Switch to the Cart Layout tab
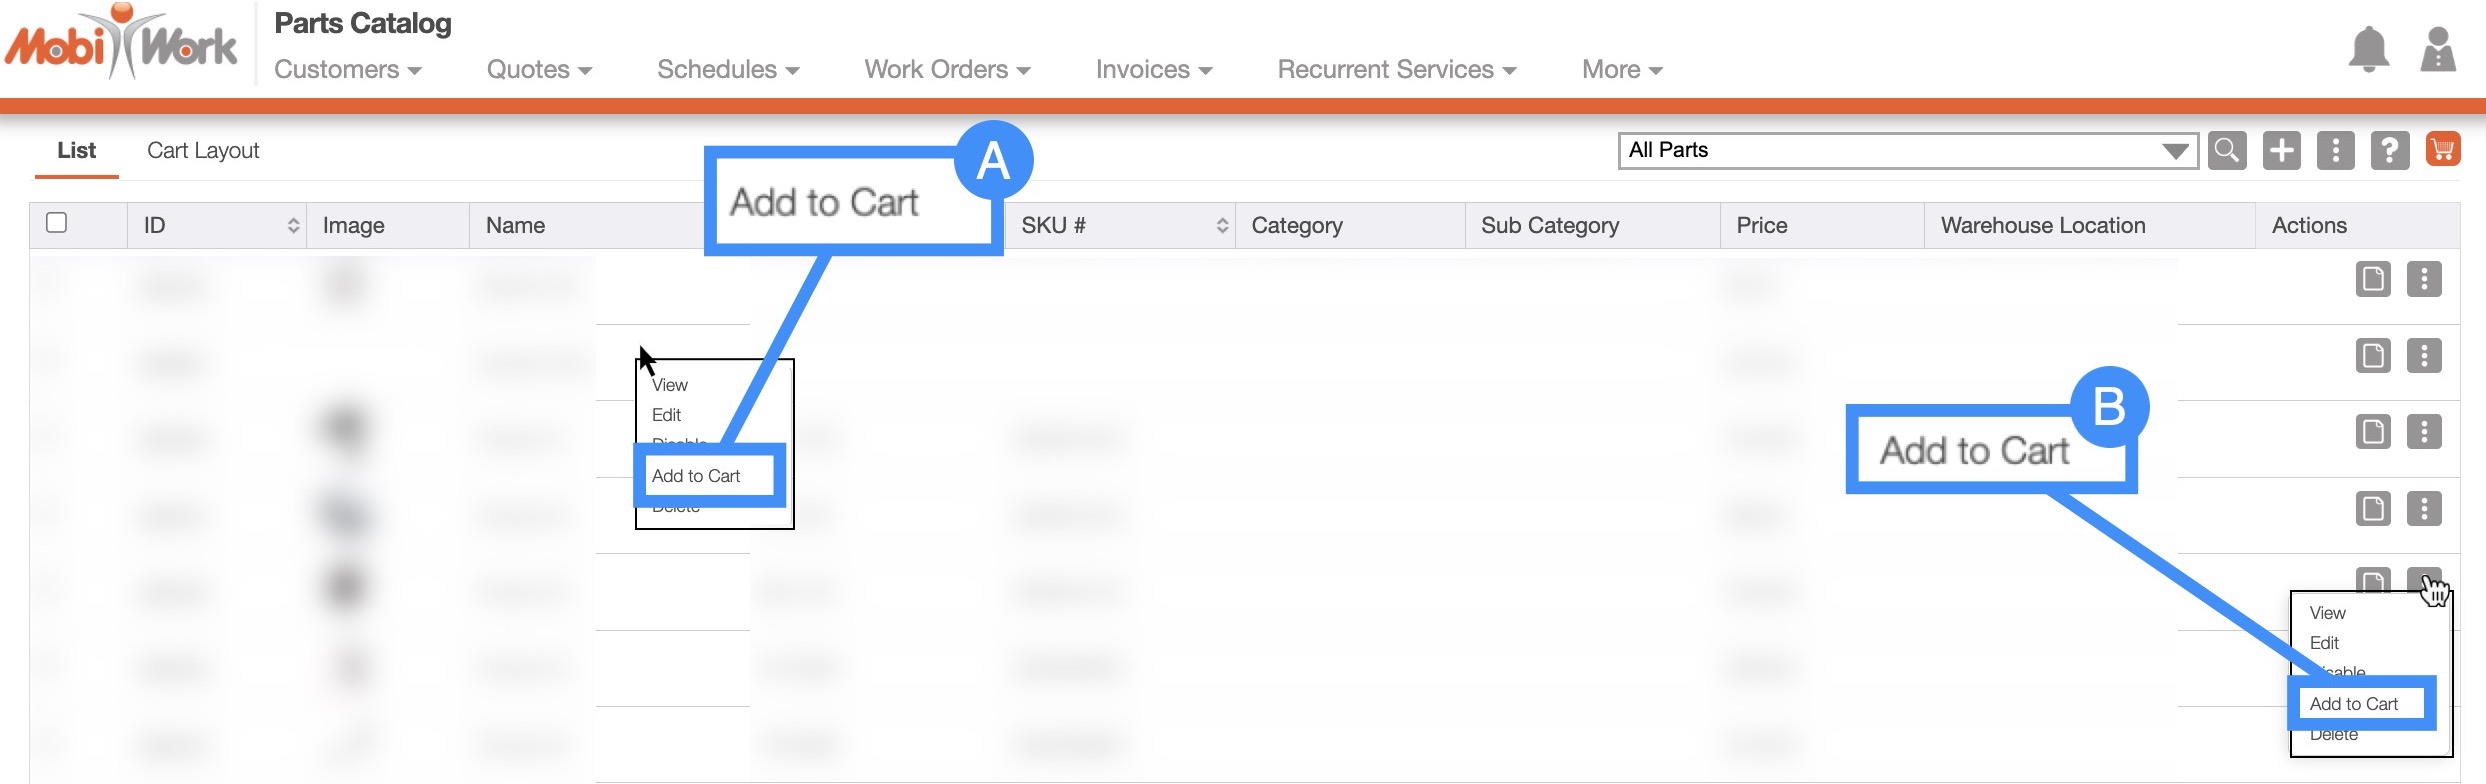 pos(203,151)
